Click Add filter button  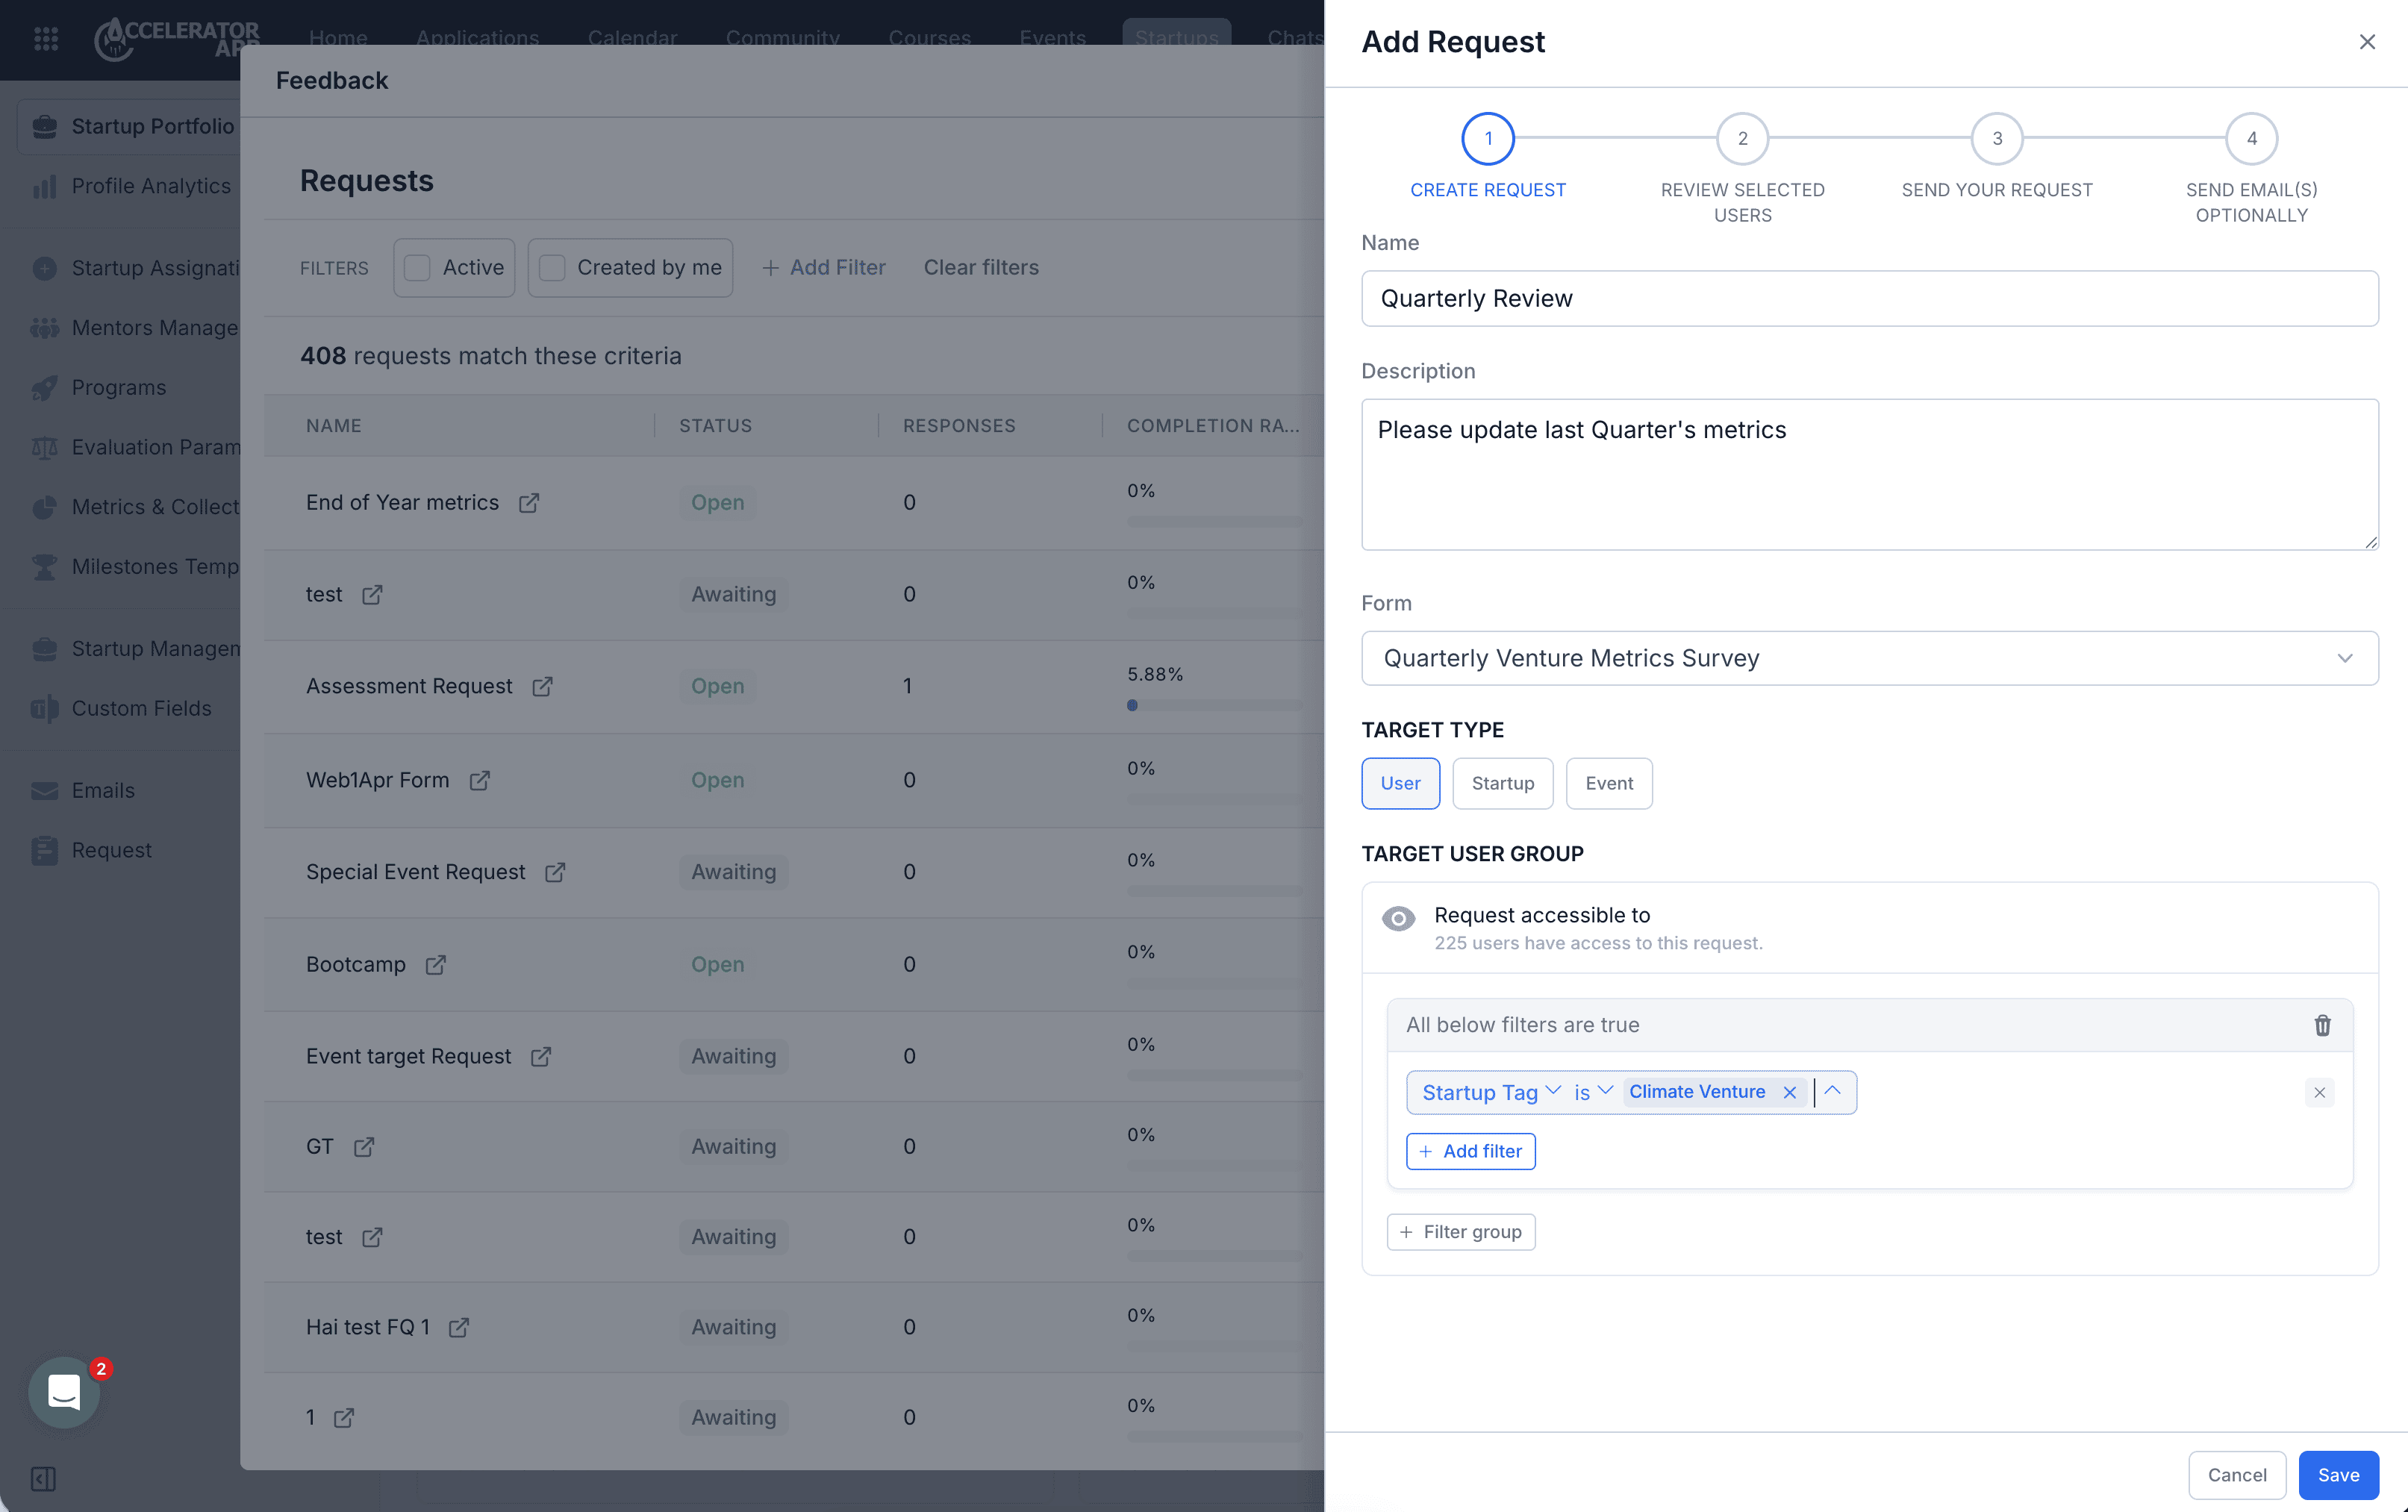[x=1470, y=1151]
